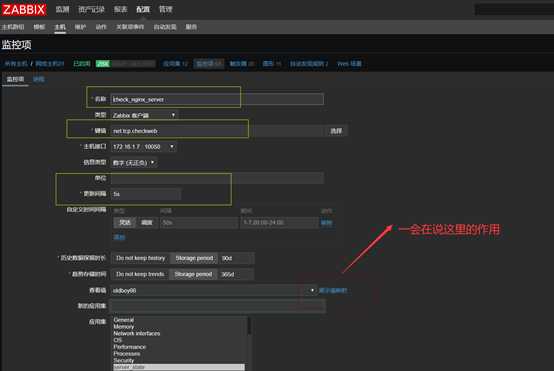Click the 365d trends period field
Viewport: 554px width, 371px height.
click(236, 274)
